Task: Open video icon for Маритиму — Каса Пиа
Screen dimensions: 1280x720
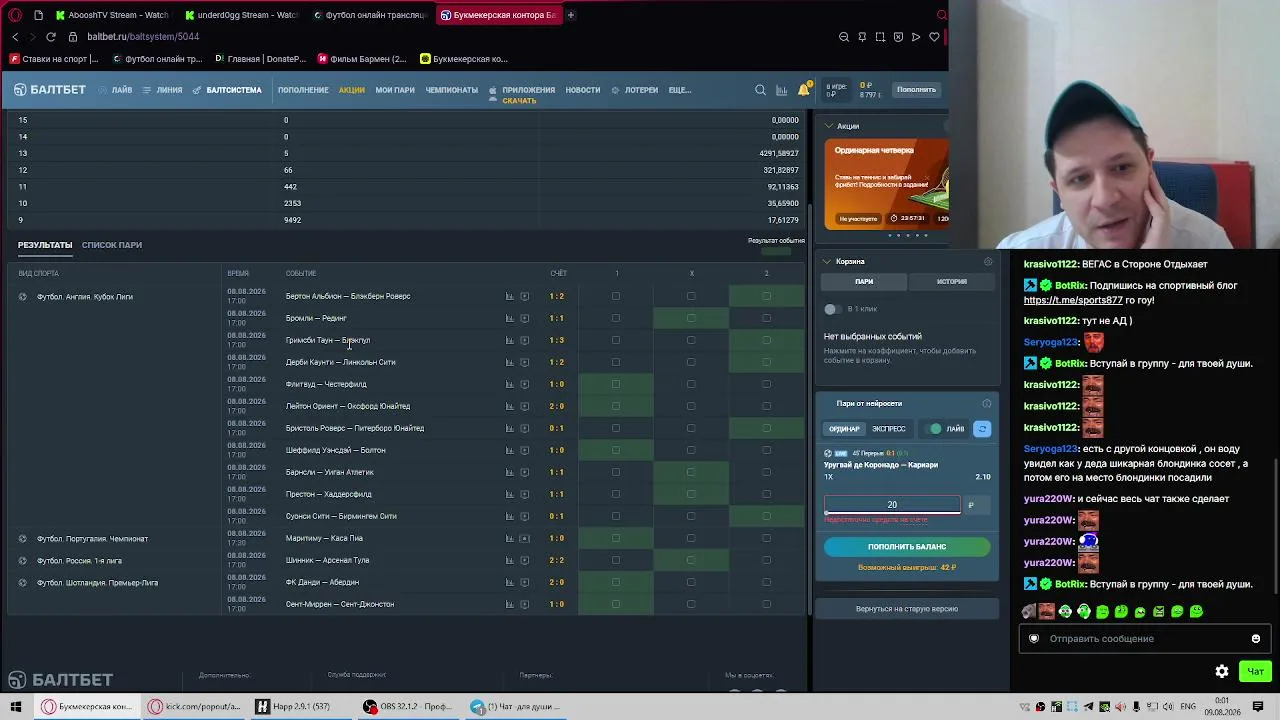Action: pos(524,538)
